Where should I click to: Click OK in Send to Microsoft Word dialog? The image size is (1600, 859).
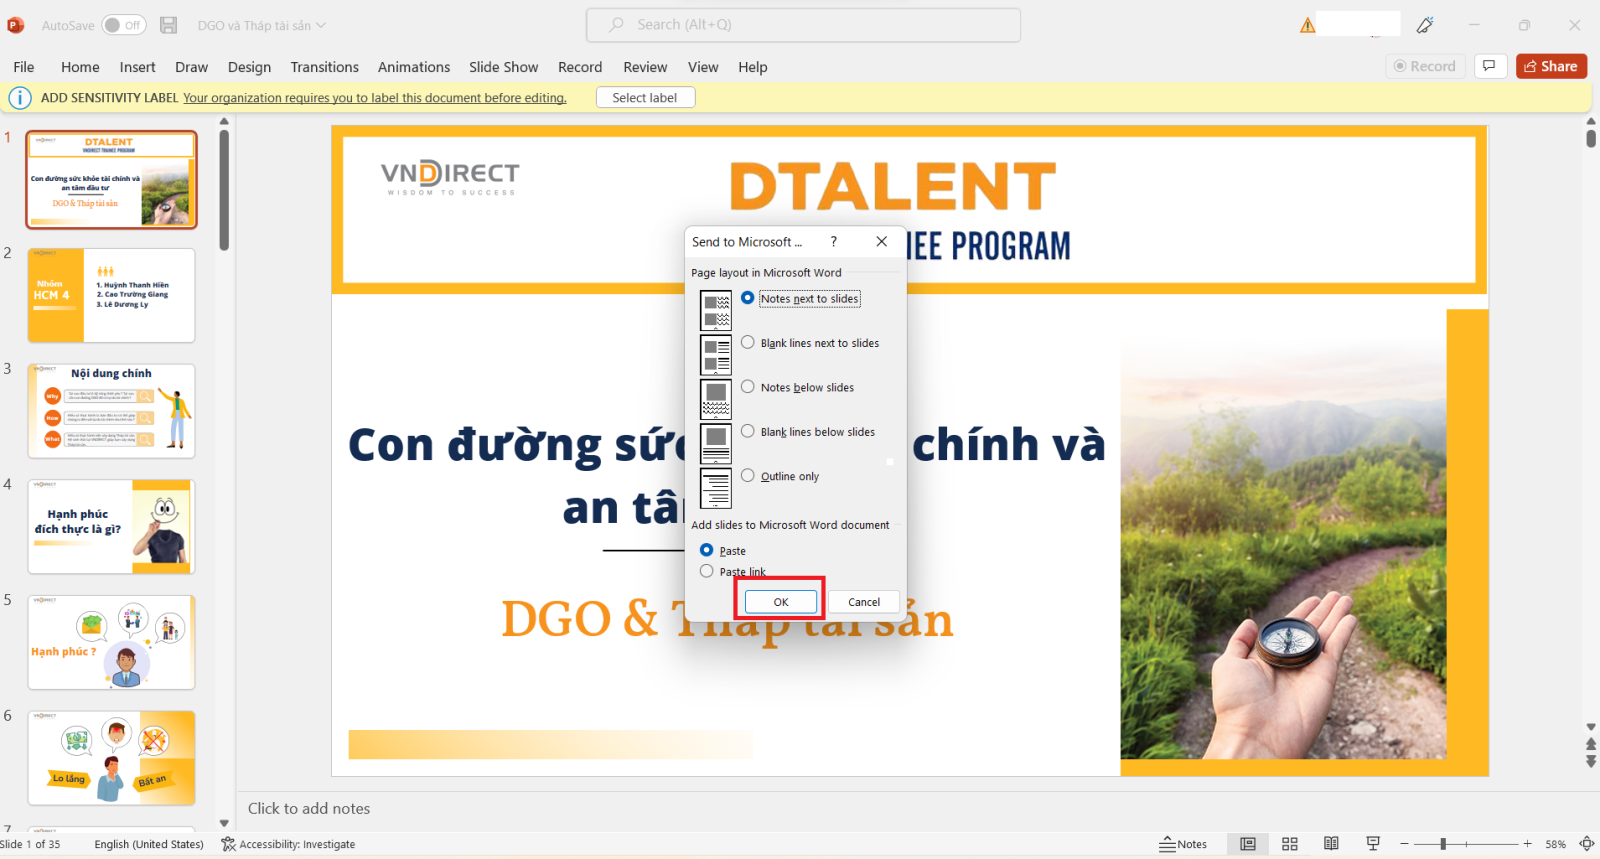[781, 602]
